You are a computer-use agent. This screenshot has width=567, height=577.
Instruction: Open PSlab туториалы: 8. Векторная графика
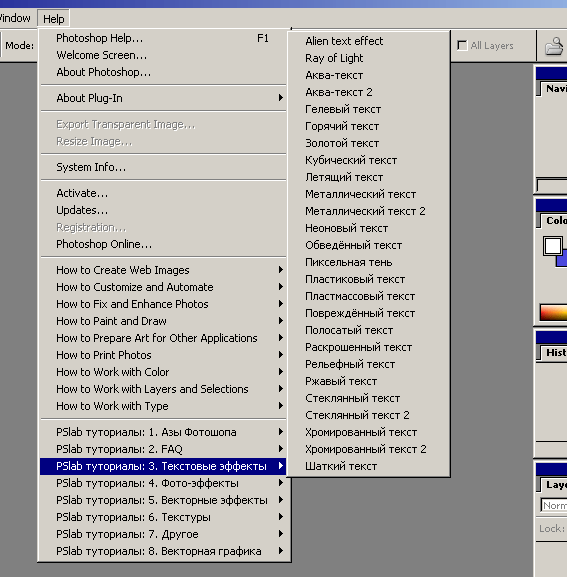163,551
